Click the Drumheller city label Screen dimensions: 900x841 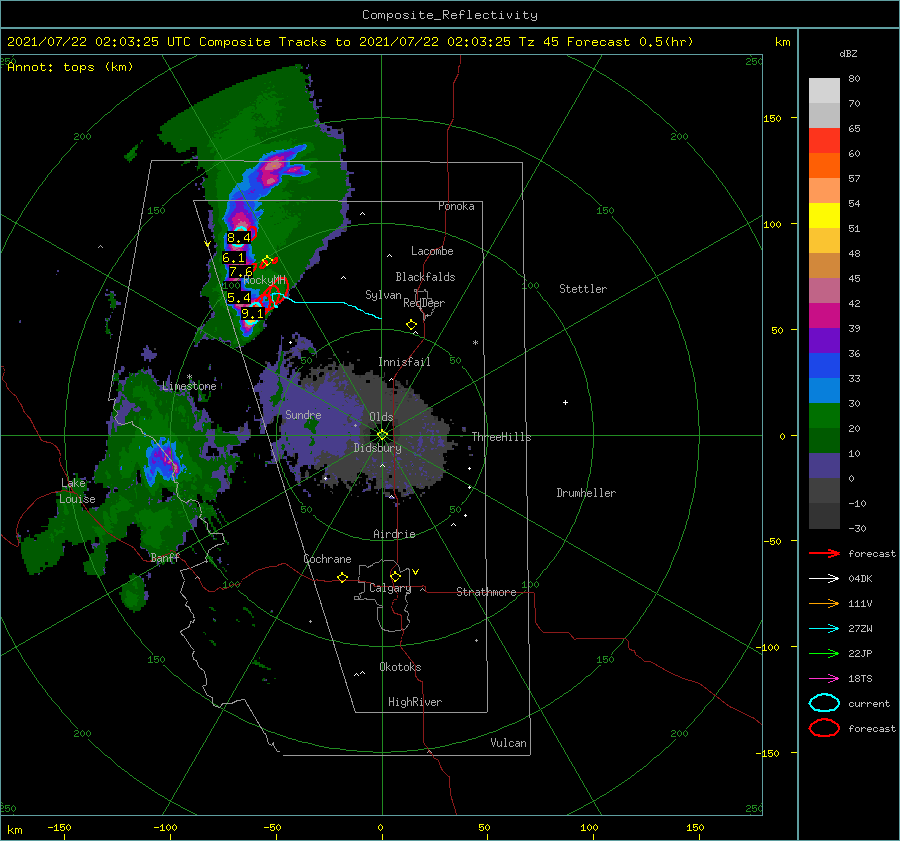click(586, 493)
